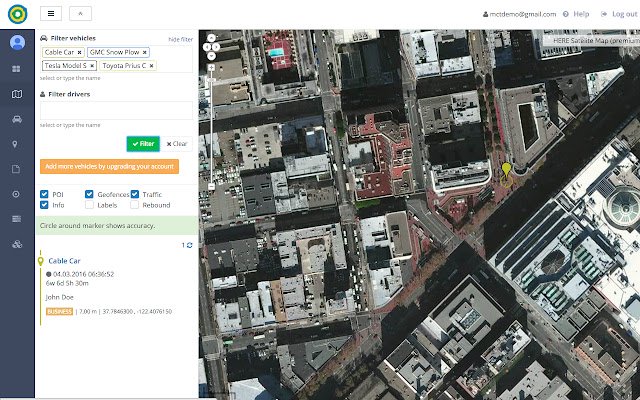
Task: Pan the map right with the arrow control
Action: pos(216,47)
